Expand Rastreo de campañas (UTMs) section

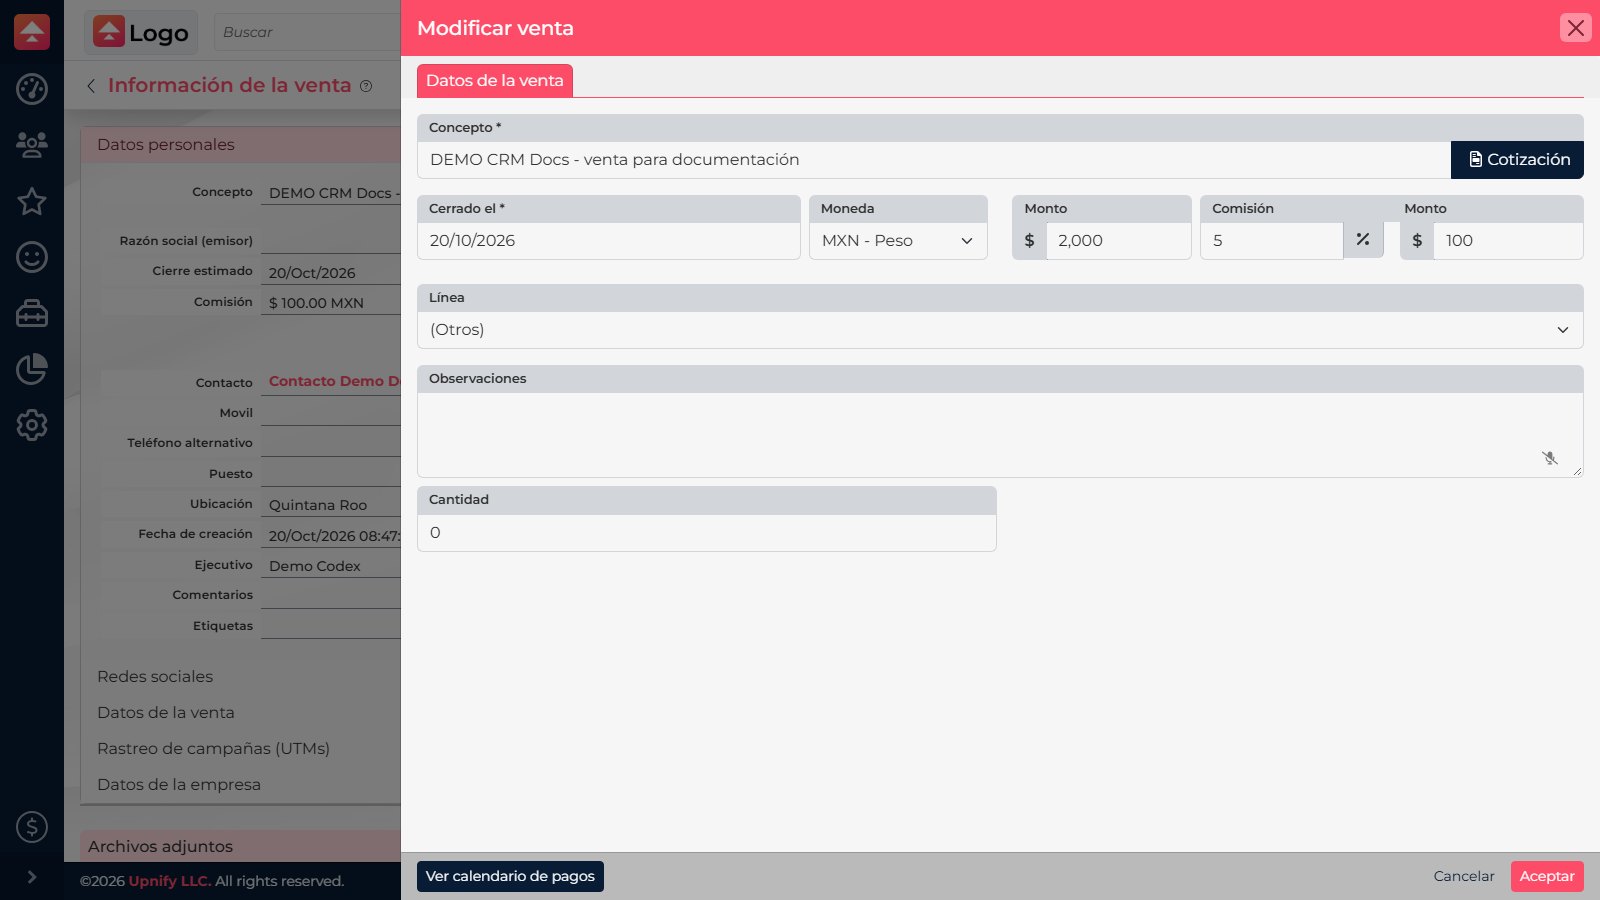pyautogui.click(x=213, y=749)
